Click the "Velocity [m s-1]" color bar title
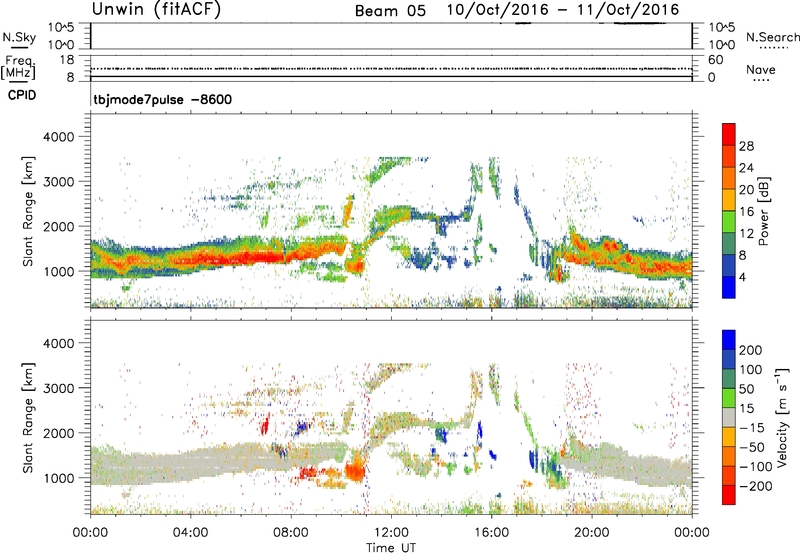This screenshot has width=800, height=554. [783, 417]
